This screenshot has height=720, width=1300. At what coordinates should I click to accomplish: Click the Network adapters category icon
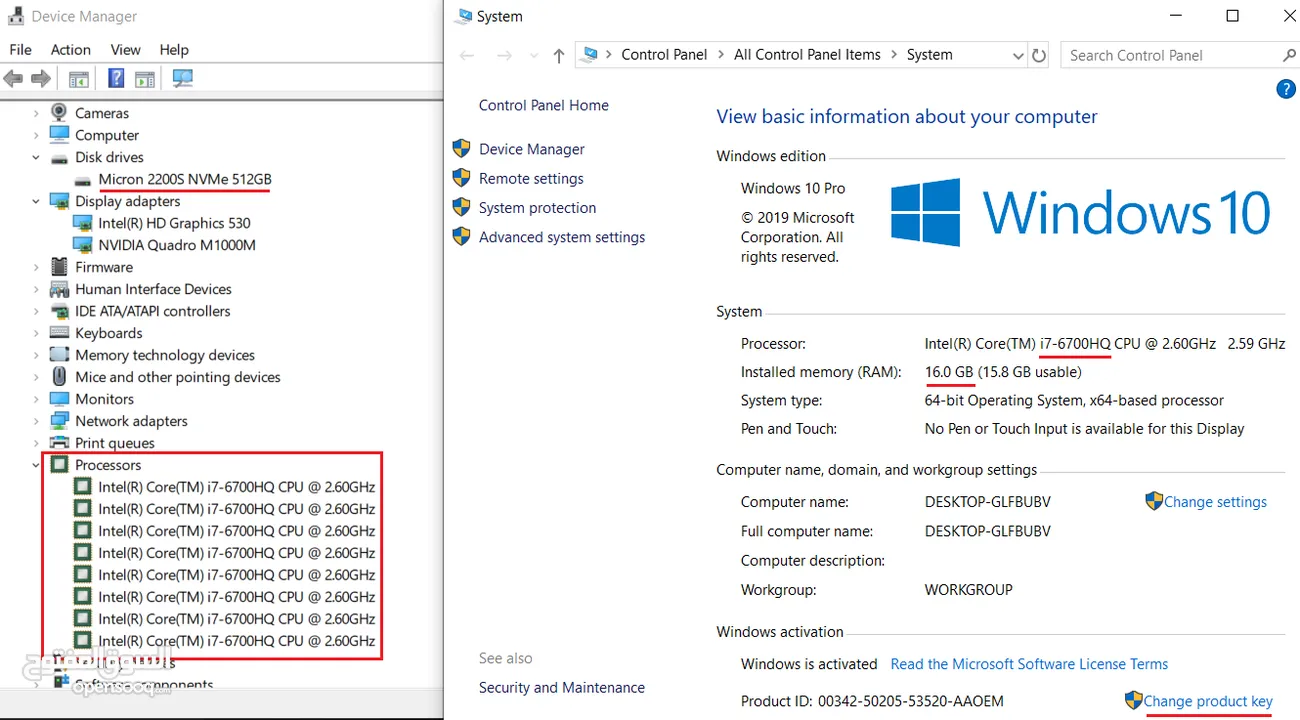[59, 421]
